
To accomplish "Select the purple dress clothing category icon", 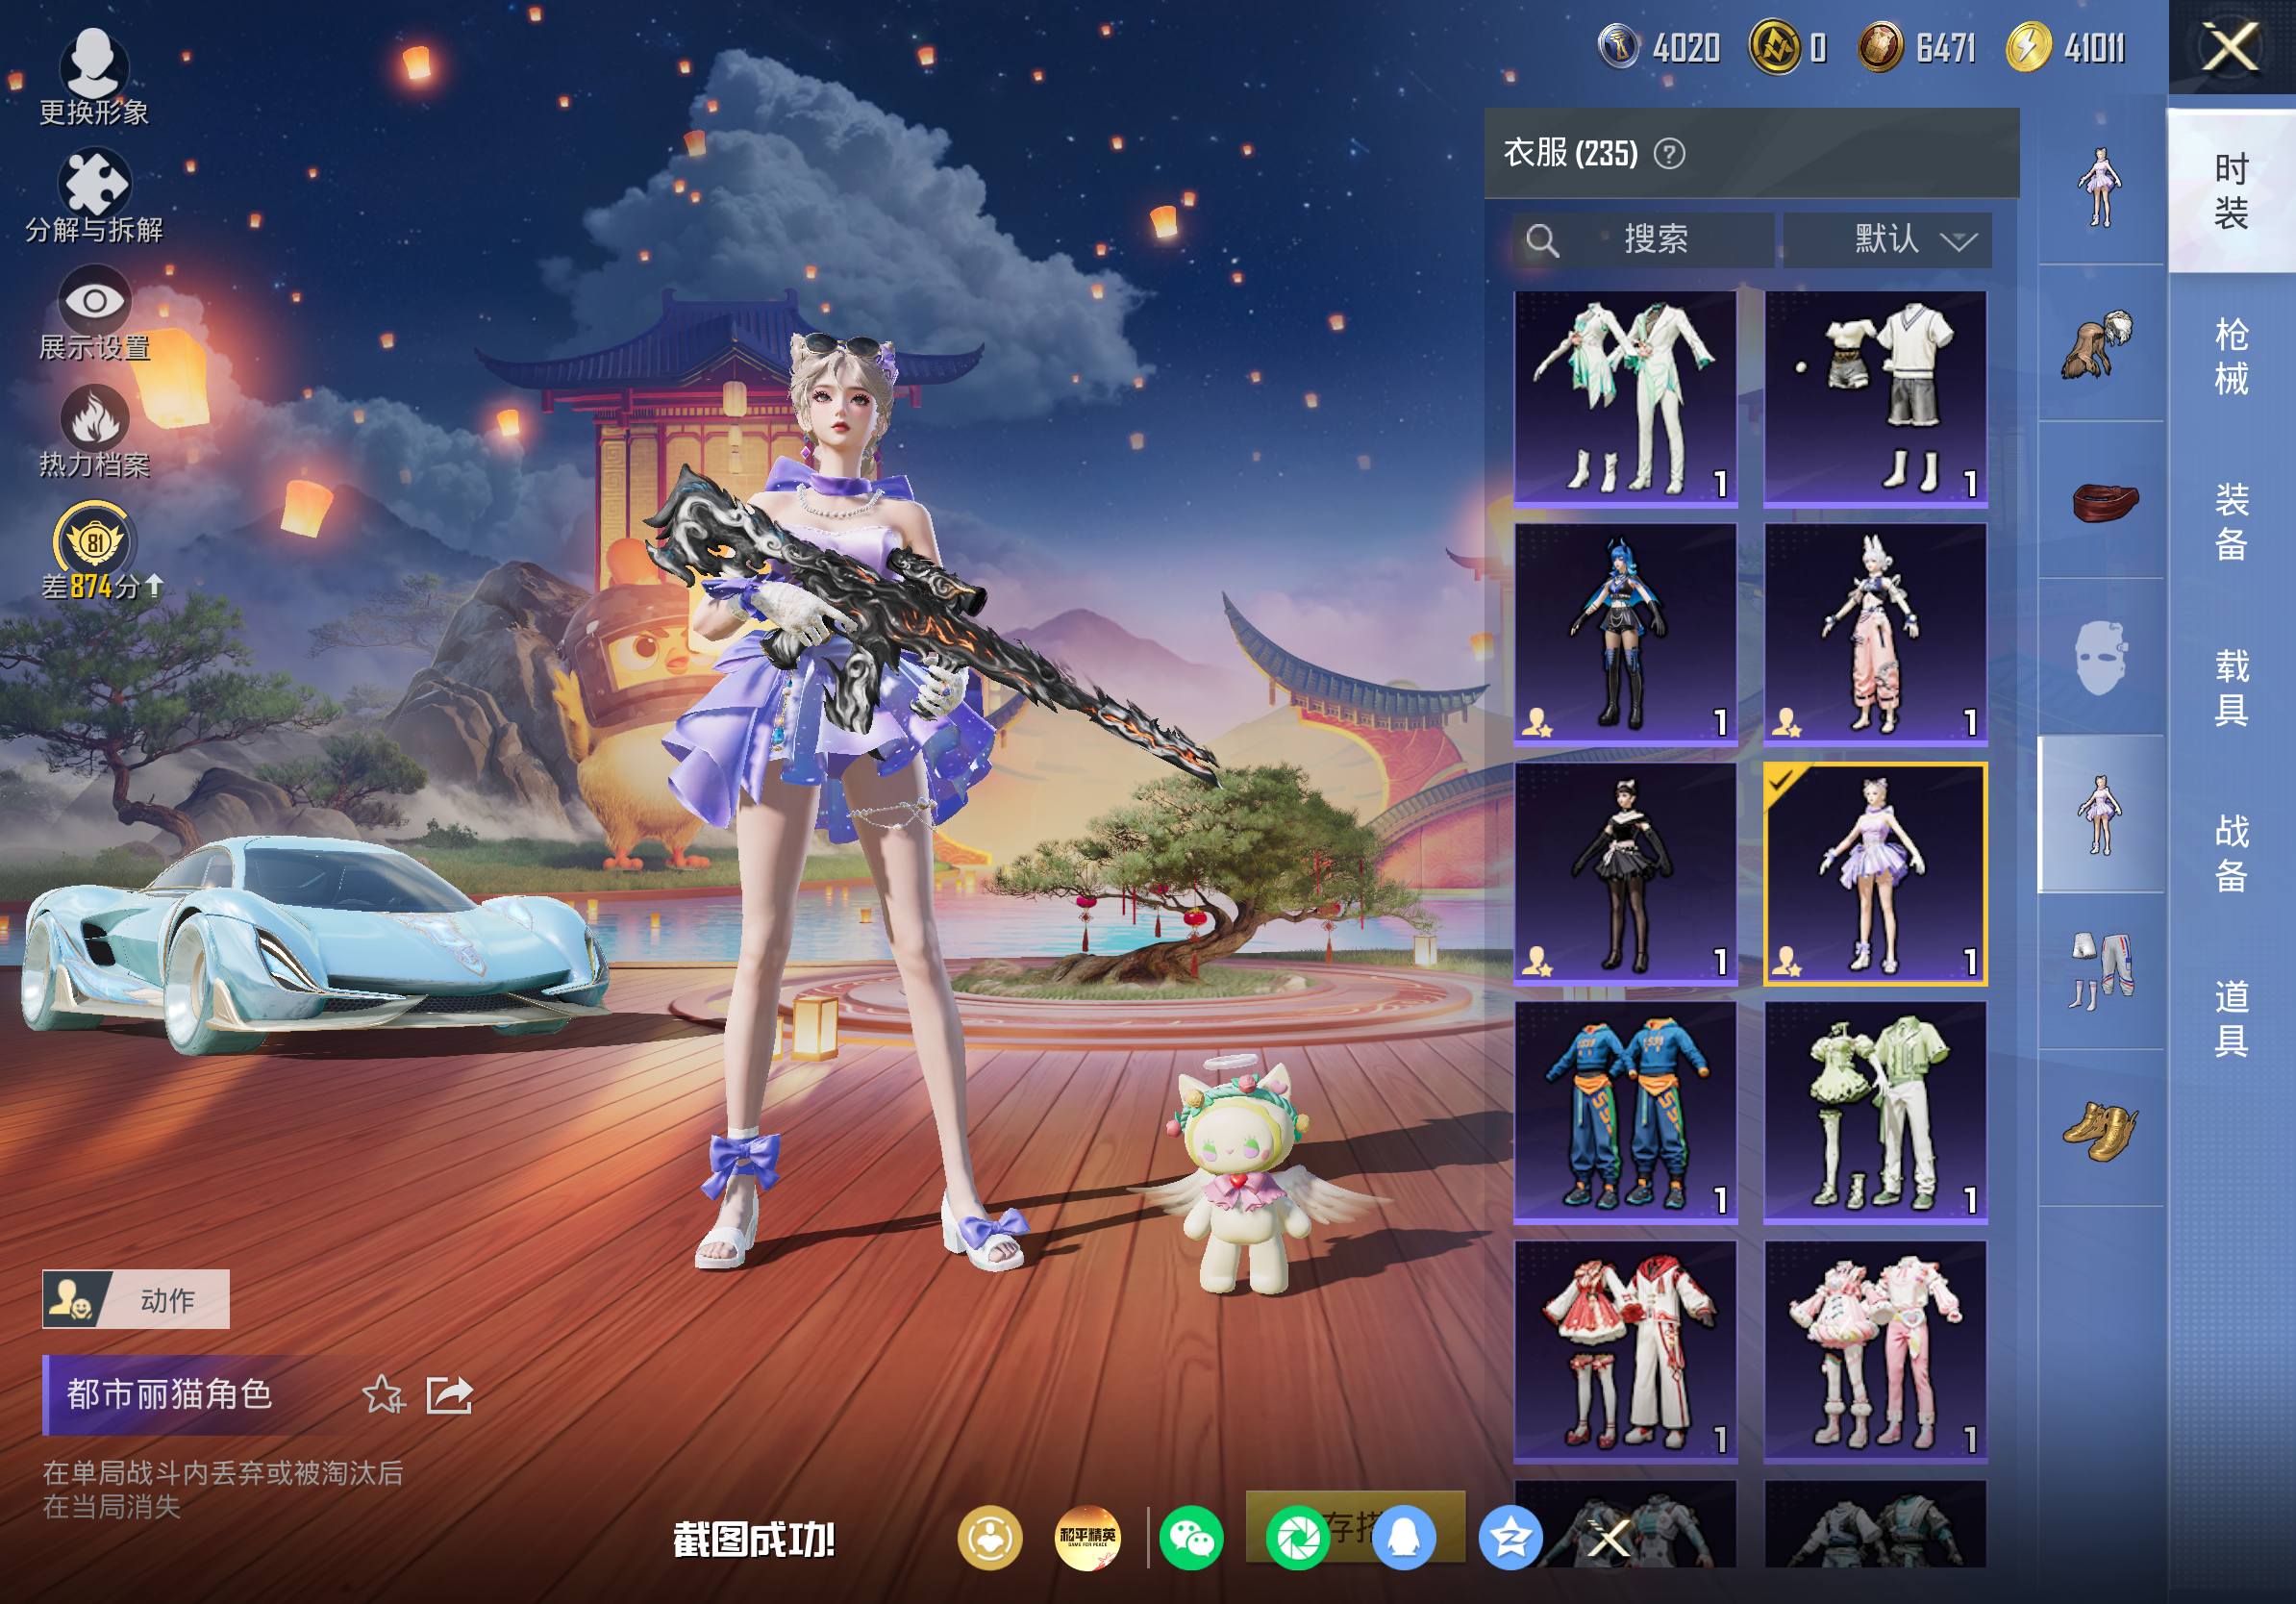I will point(2101,814).
